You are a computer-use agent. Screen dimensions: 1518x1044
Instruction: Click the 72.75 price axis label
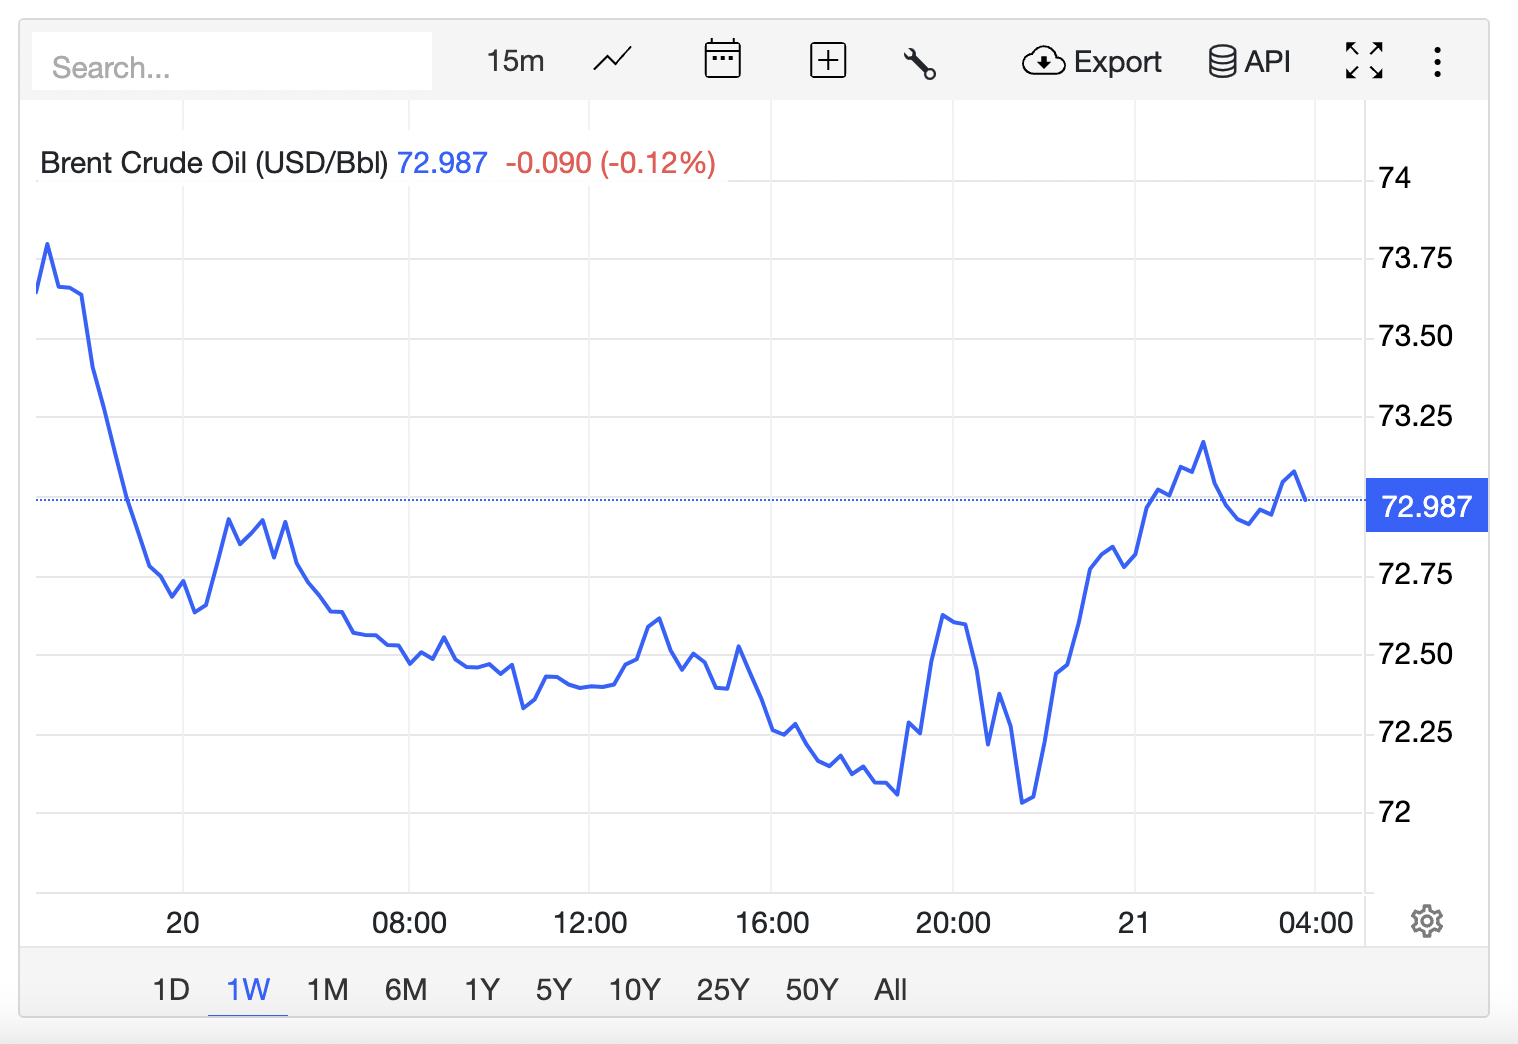tap(1415, 574)
